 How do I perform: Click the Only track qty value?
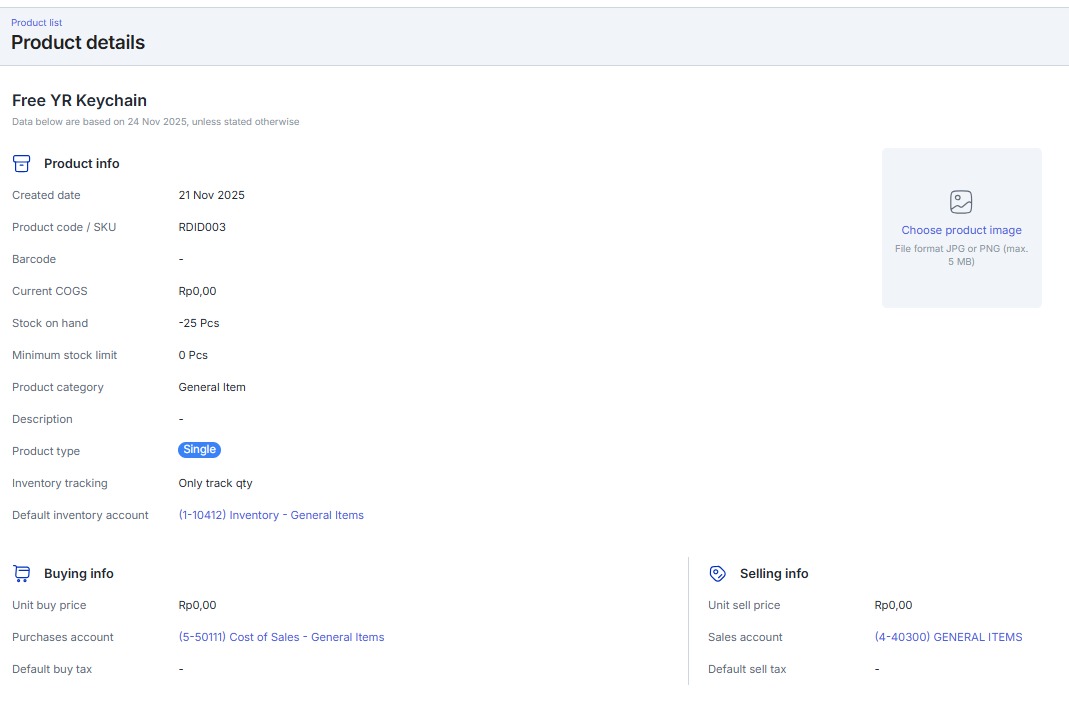(215, 484)
